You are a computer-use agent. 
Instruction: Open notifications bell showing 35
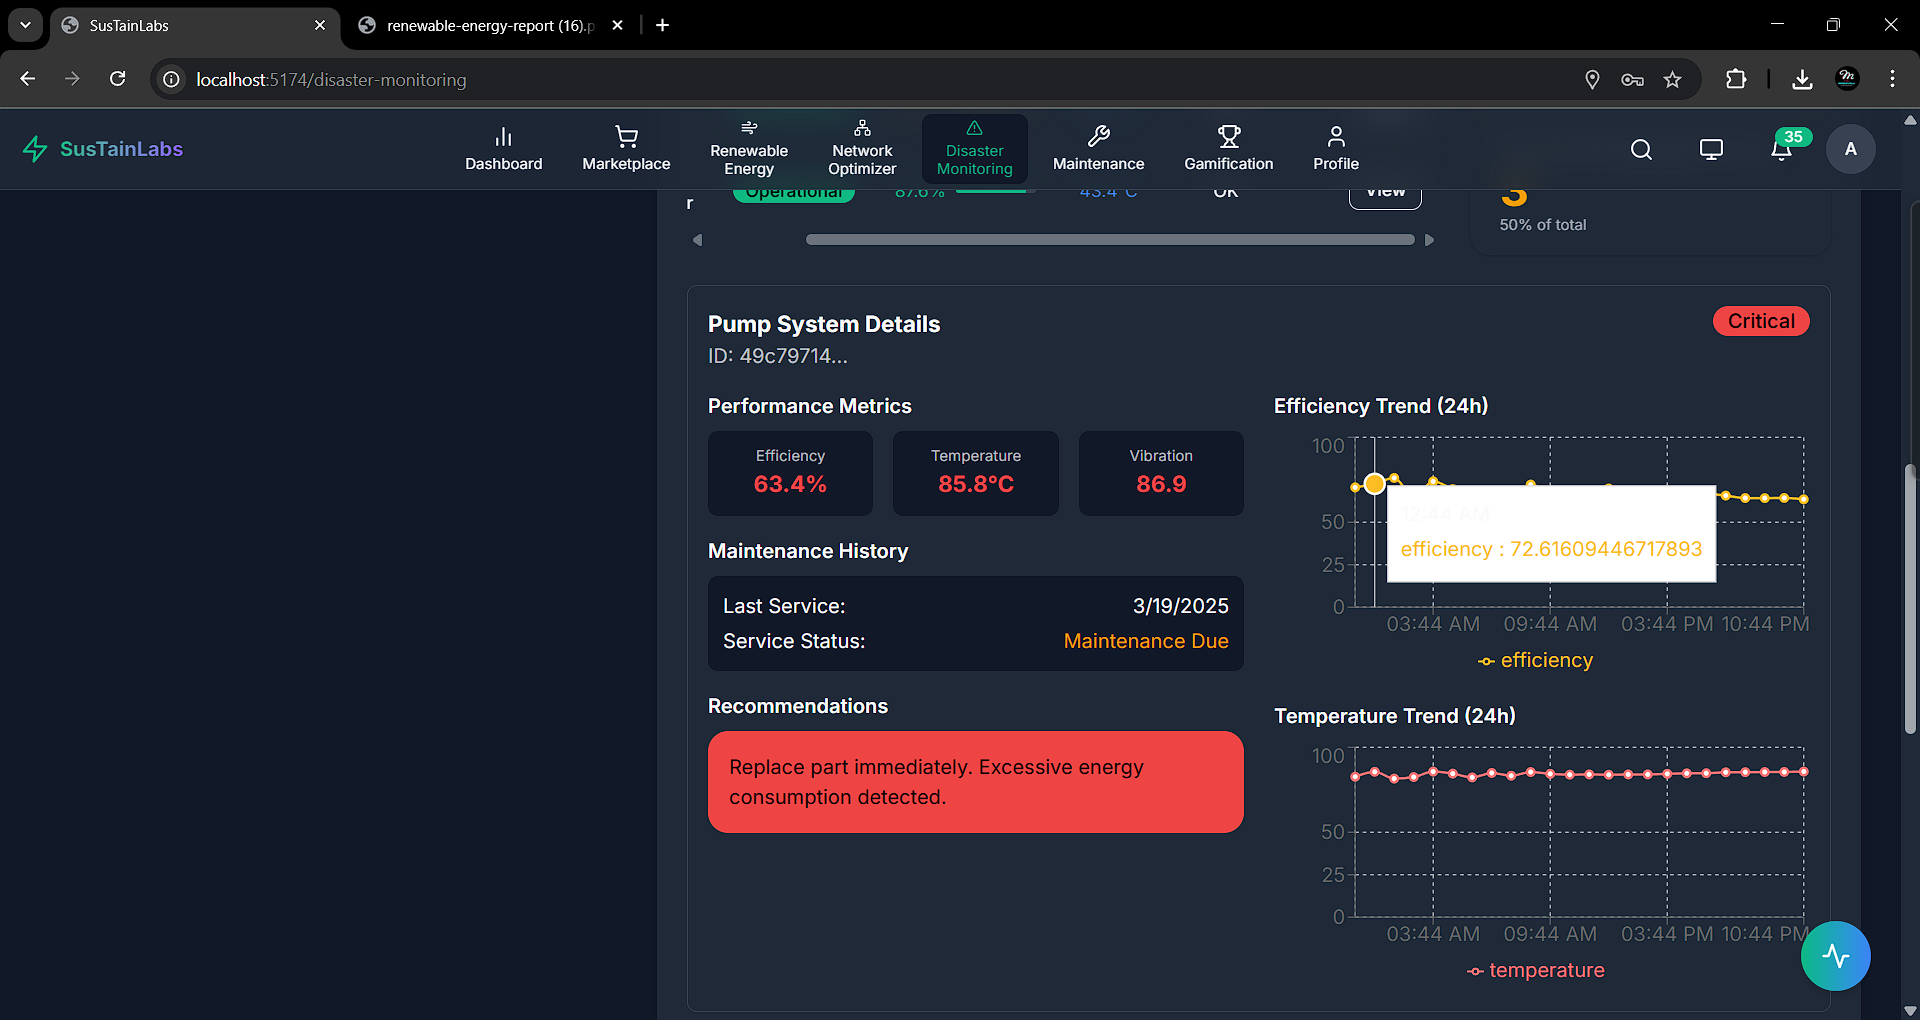1782,149
